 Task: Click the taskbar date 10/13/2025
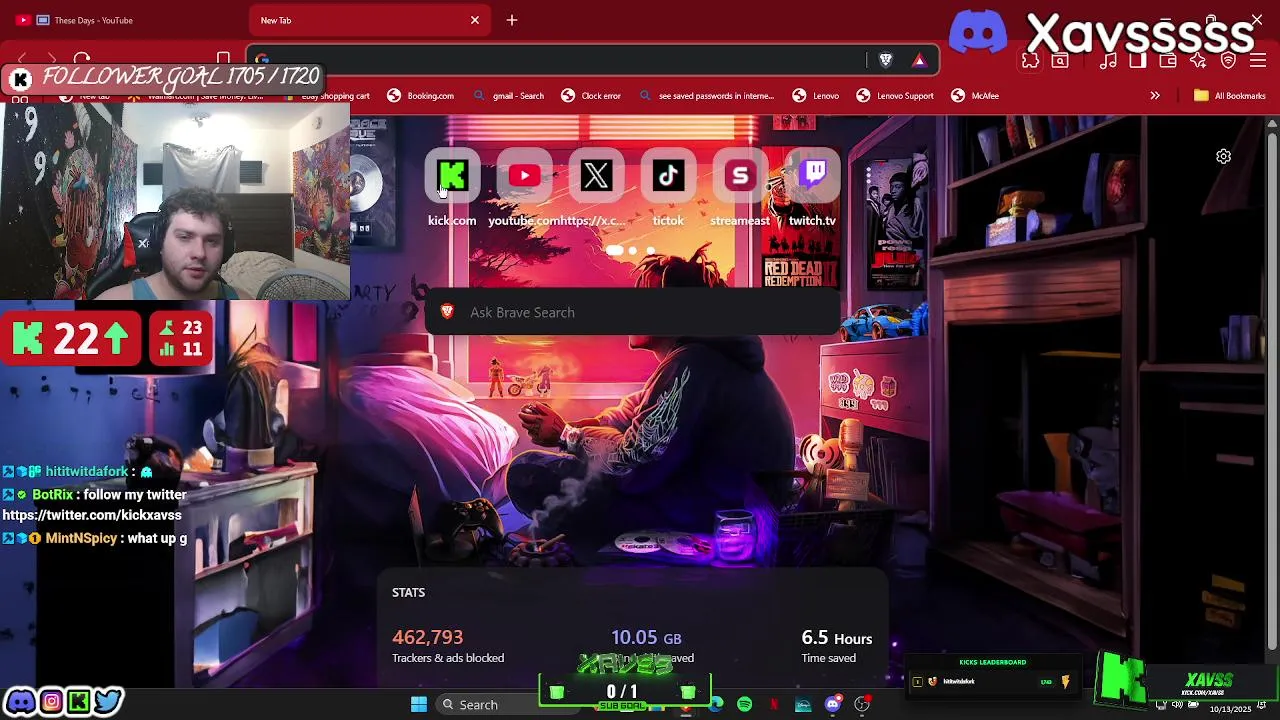tap(1230, 709)
